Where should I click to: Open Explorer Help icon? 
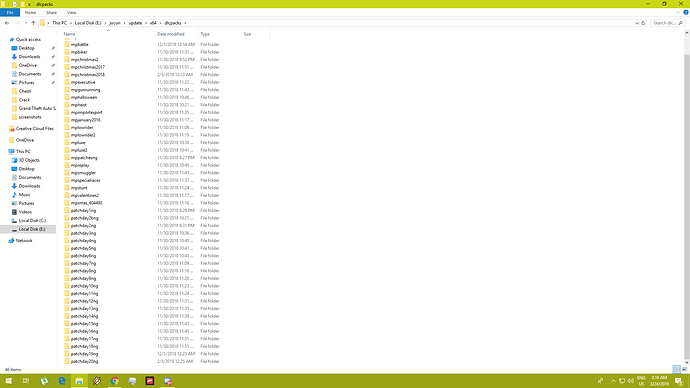pos(686,13)
